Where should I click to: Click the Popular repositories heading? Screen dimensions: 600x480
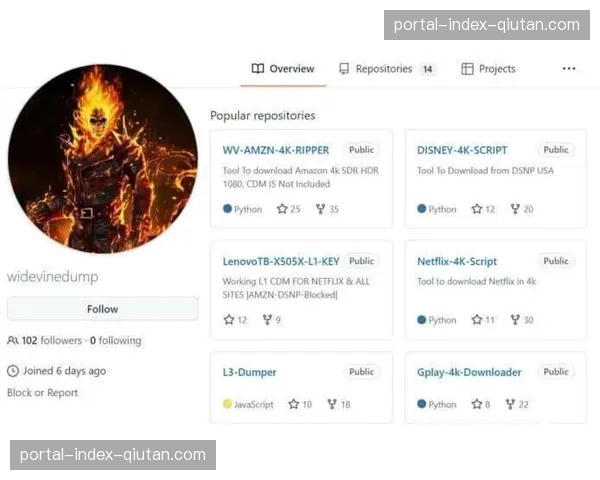coord(262,116)
